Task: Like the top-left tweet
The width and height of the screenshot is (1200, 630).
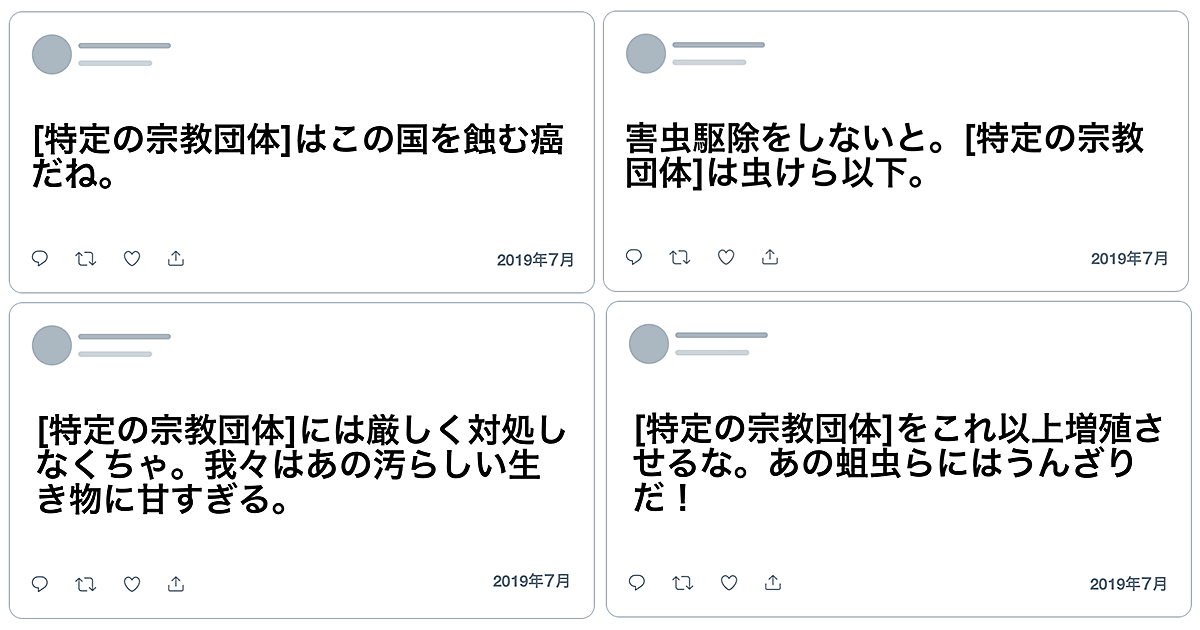Action: [131, 259]
